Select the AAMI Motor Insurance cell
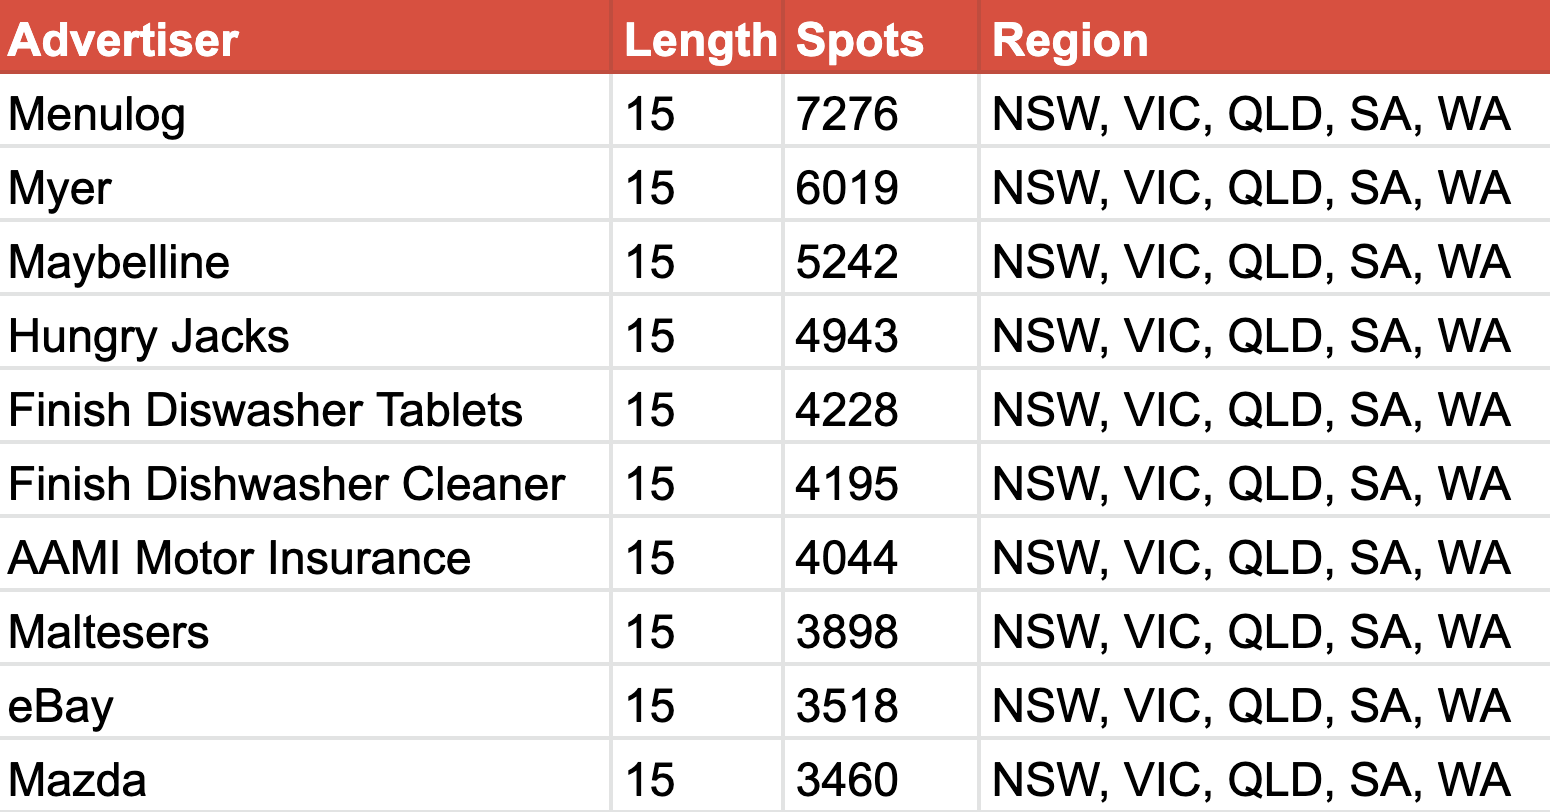The height and width of the screenshot is (812, 1550). (305, 555)
